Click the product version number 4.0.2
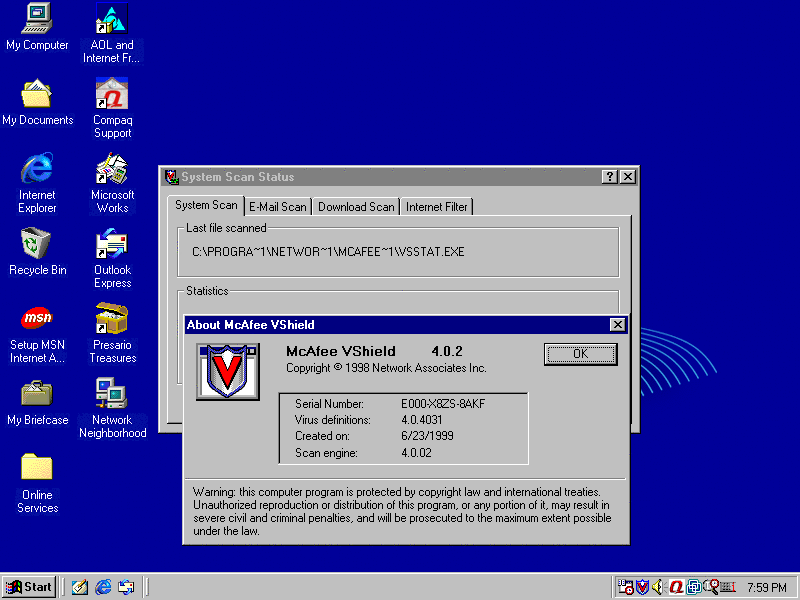Image resolution: width=800 pixels, height=600 pixels. click(x=447, y=351)
